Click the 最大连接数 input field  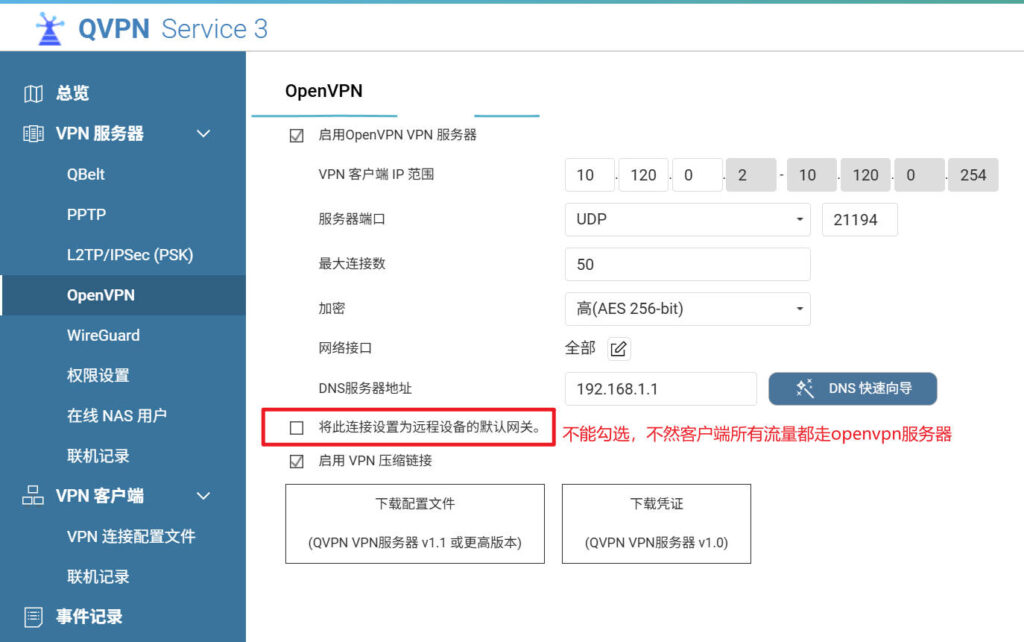pos(687,264)
